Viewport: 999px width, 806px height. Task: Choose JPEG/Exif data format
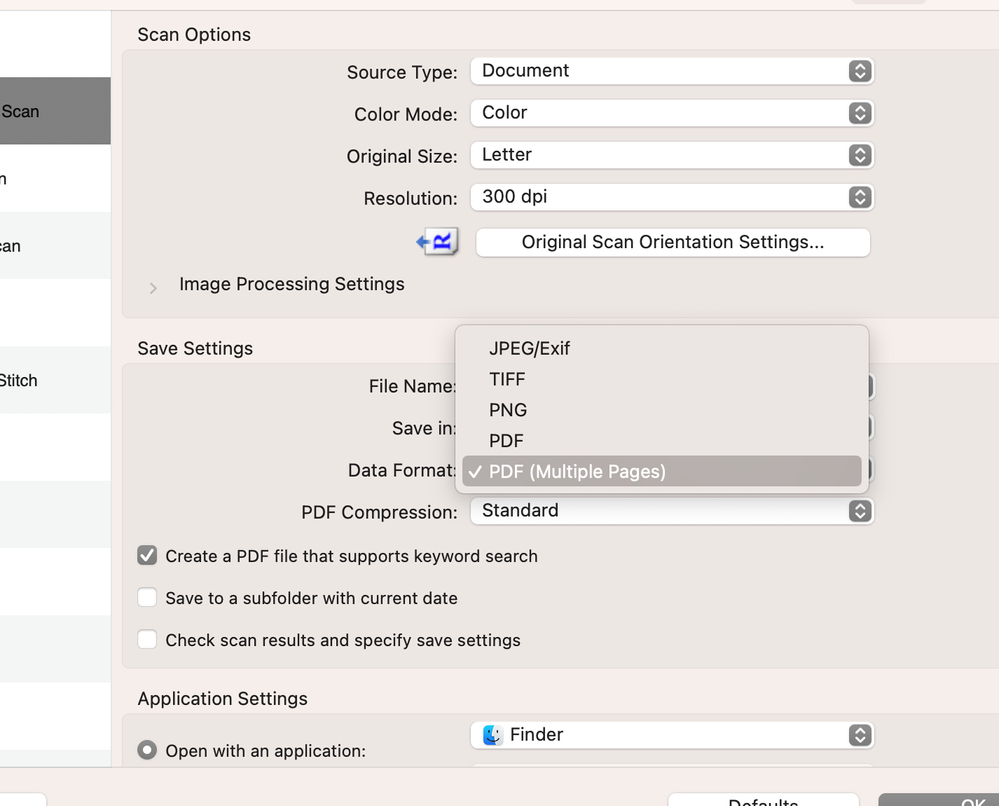pyautogui.click(x=529, y=349)
